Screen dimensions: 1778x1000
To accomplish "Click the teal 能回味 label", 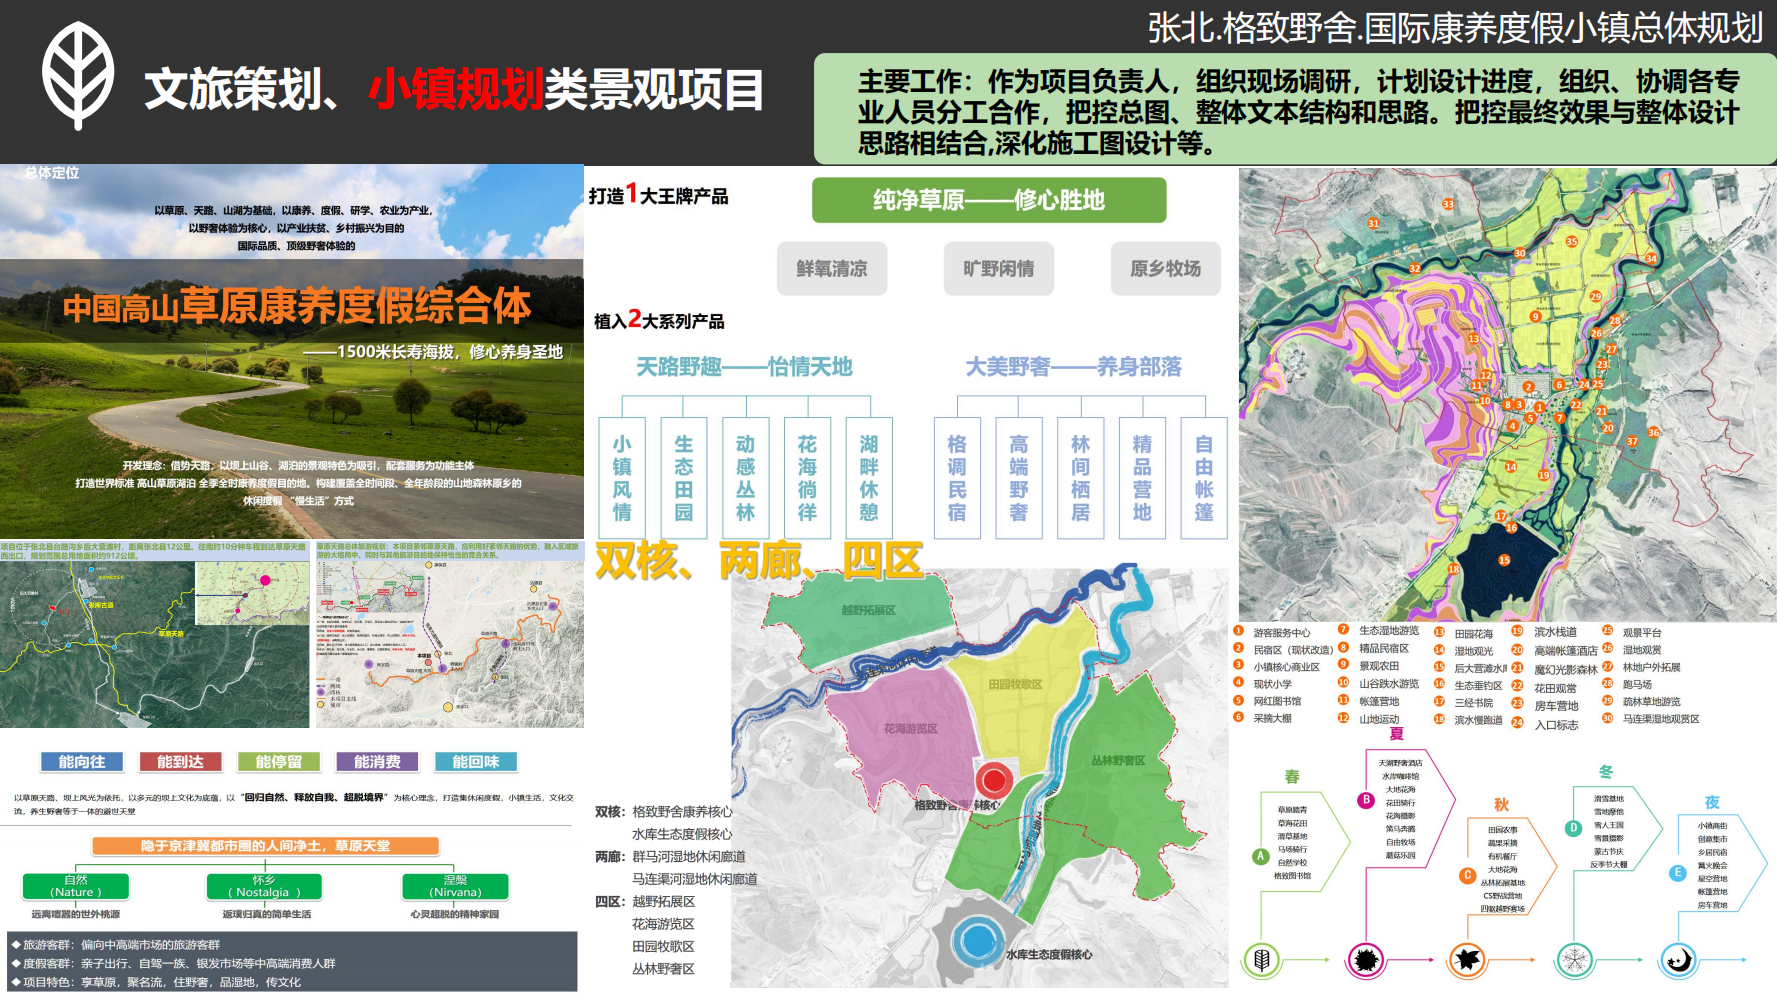I will click(x=476, y=762).
